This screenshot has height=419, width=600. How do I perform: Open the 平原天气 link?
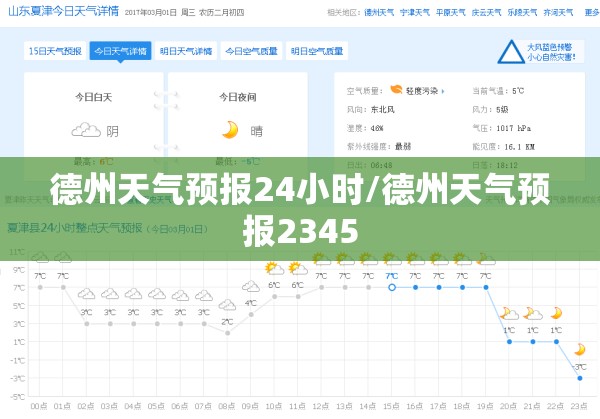point(451,13)
